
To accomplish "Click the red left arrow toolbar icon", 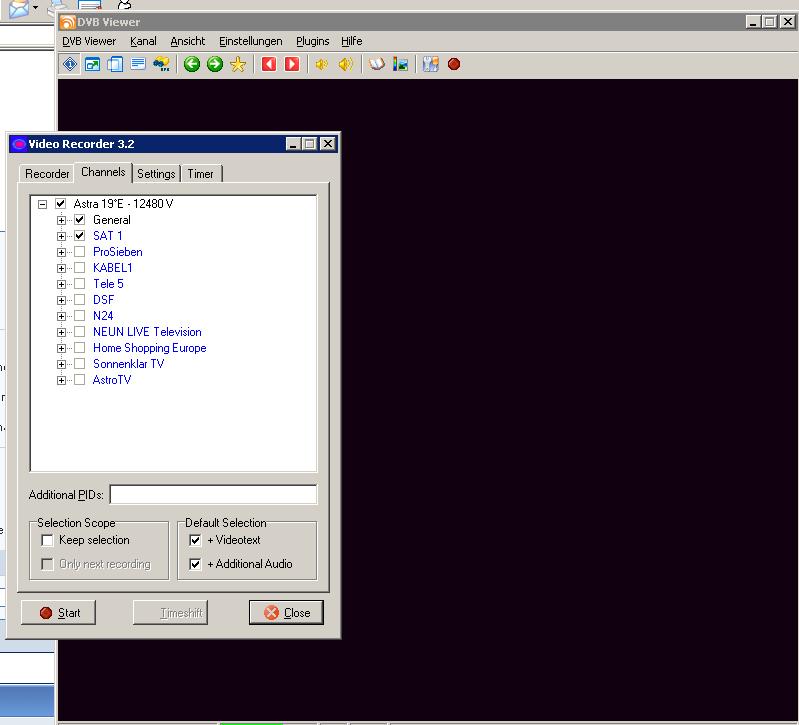I will pyautogui.click(x=269, y=64).
